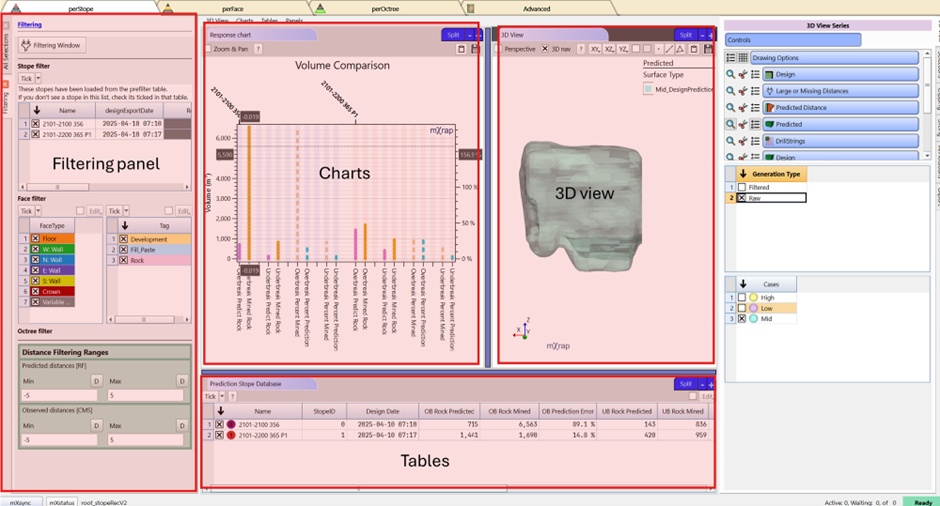Click the list icon left of Drawing Options

point(731,58)
